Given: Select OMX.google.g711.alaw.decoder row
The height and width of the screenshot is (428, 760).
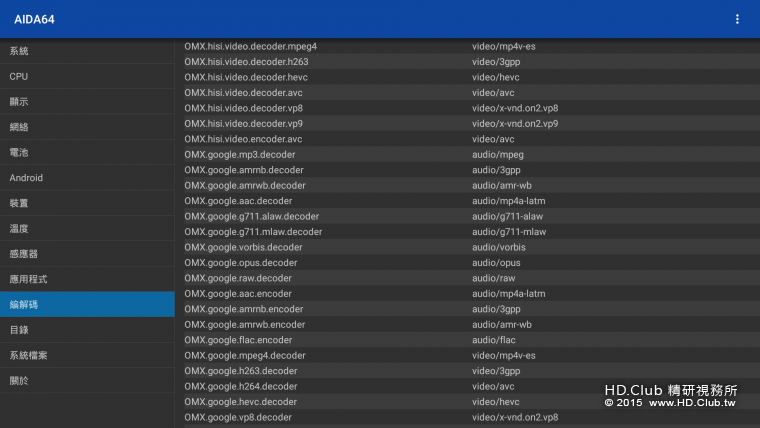Looking at the screenshot, I should [472, 216].
